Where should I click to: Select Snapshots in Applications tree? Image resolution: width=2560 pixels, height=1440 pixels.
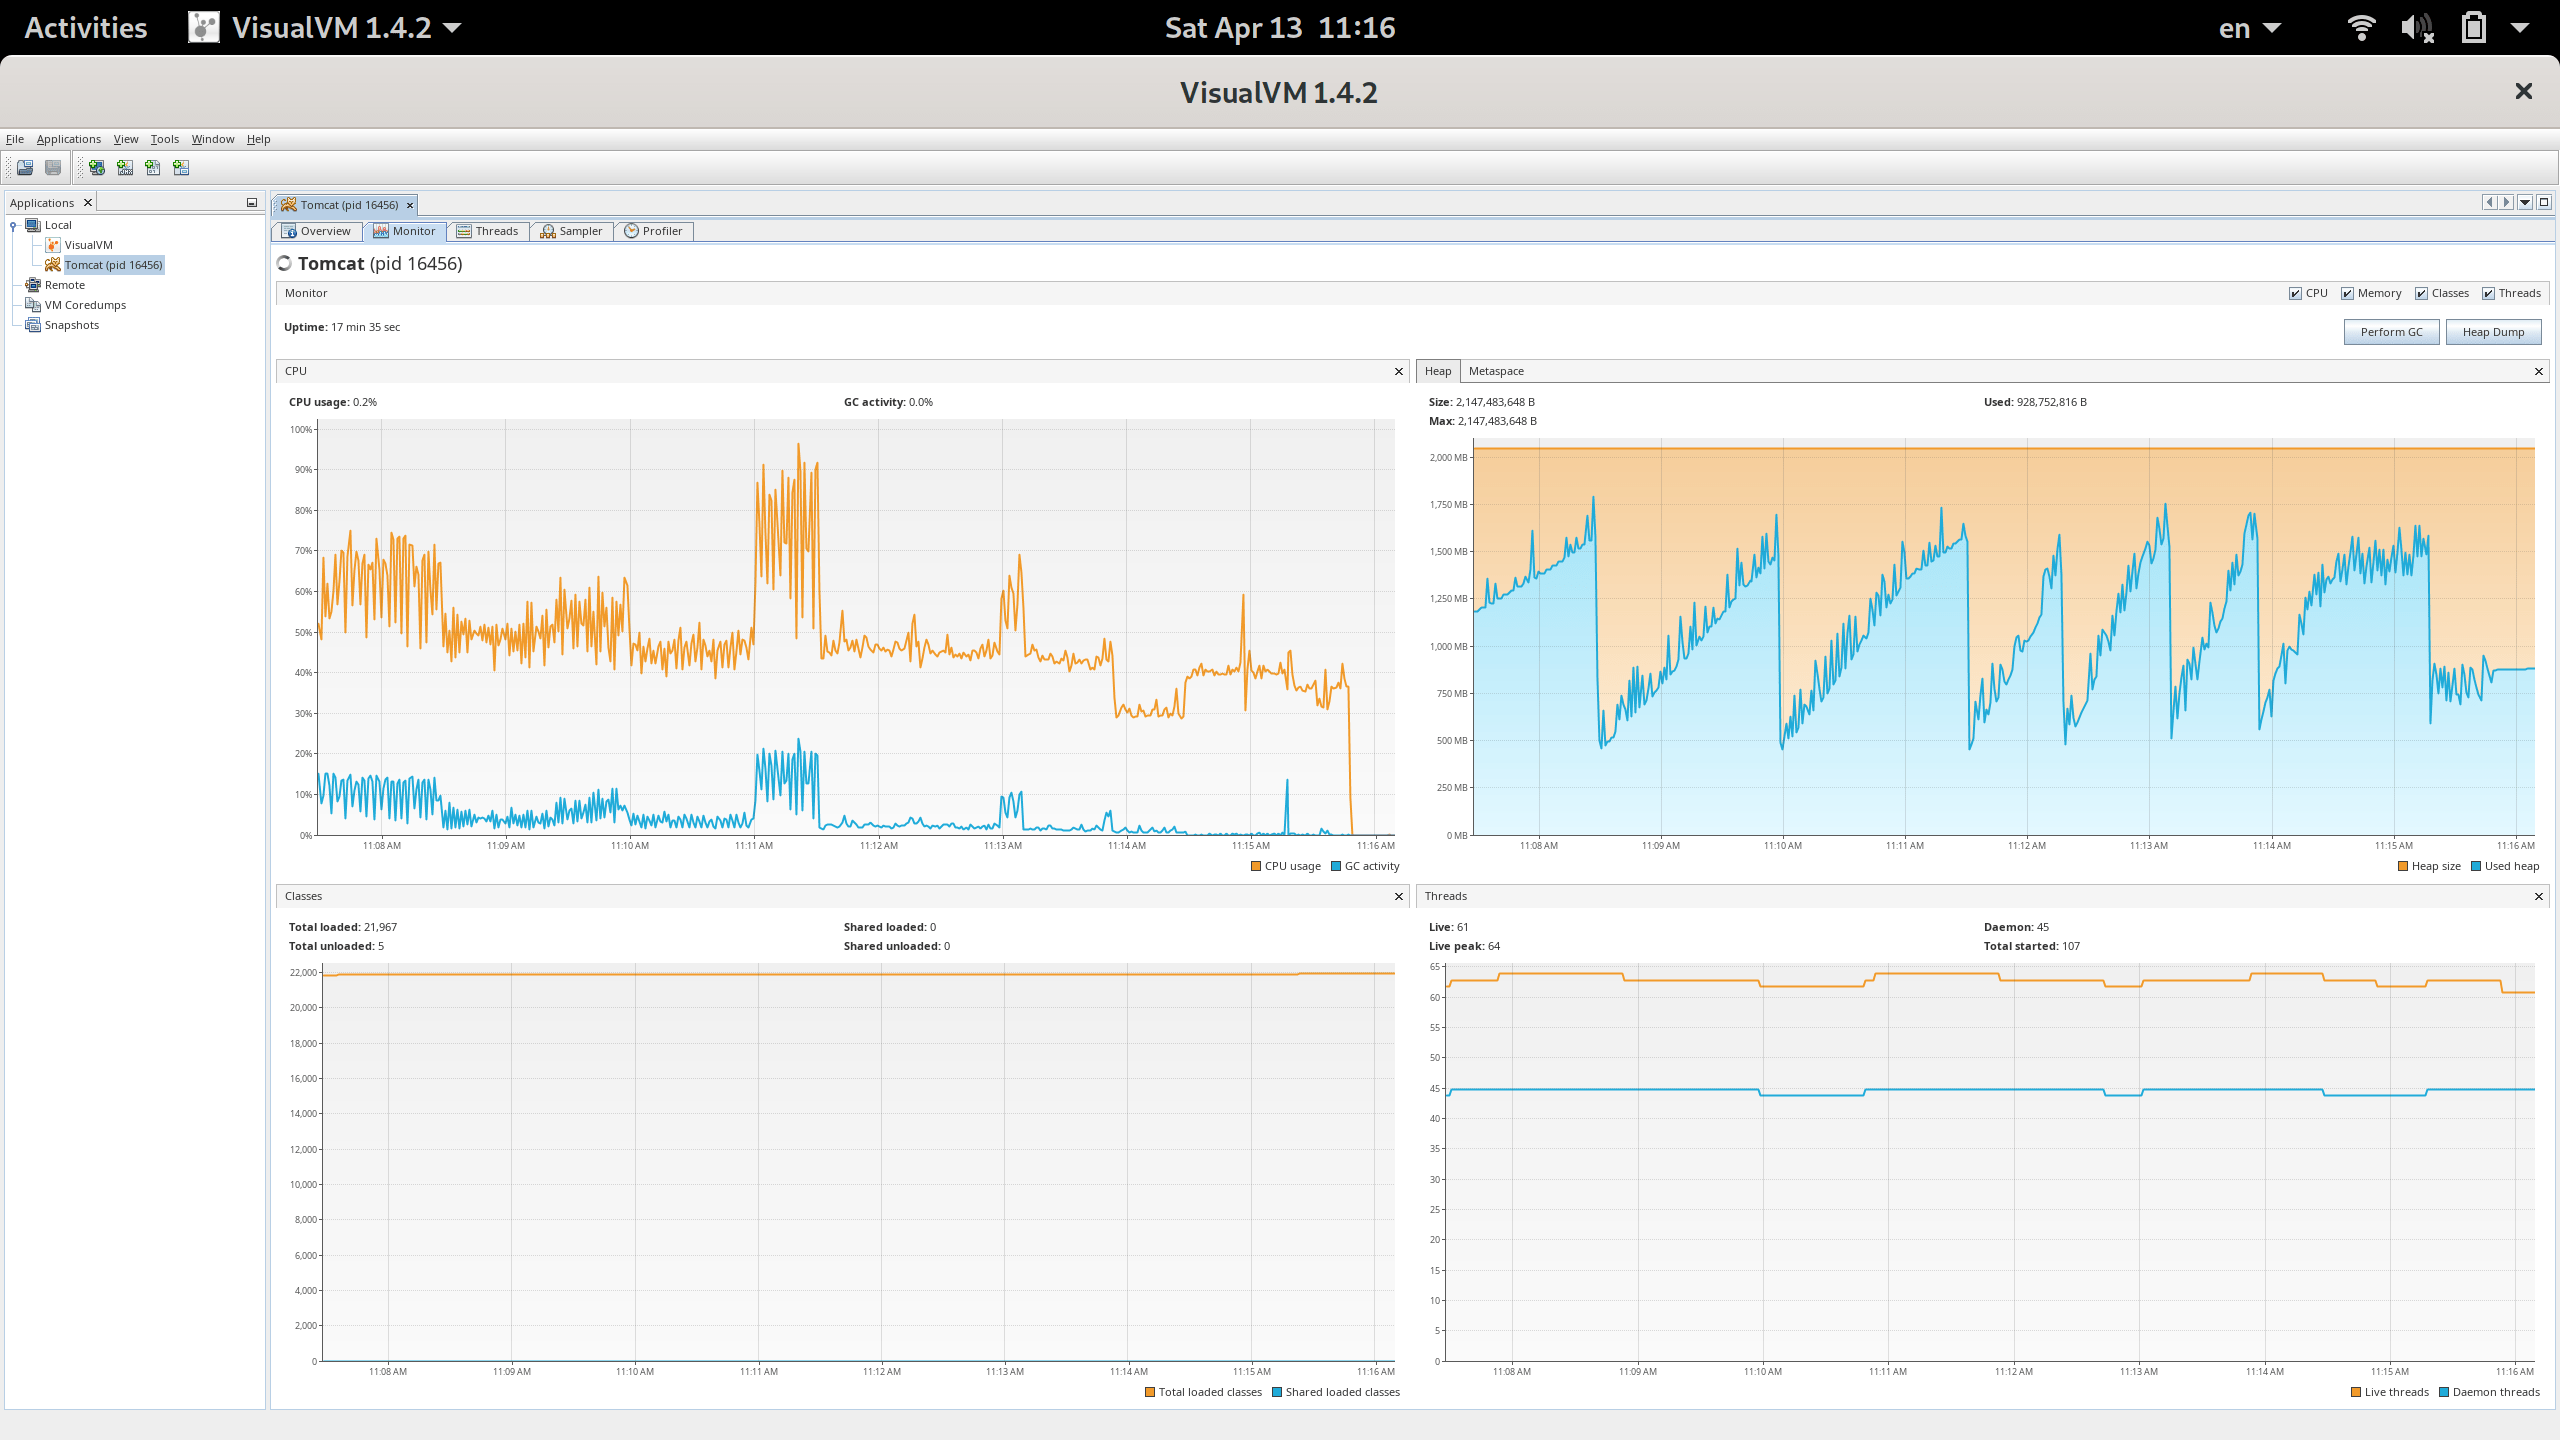click(x=72, y=325)
